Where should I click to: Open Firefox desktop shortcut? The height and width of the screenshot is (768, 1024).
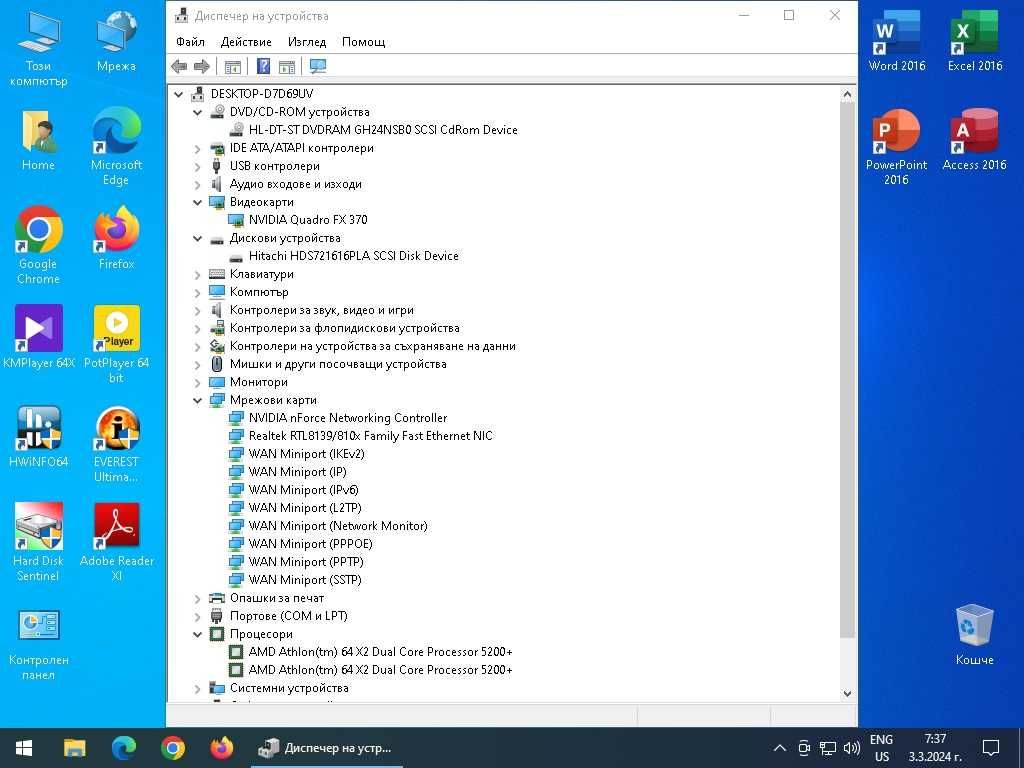[x=116, y=239]
